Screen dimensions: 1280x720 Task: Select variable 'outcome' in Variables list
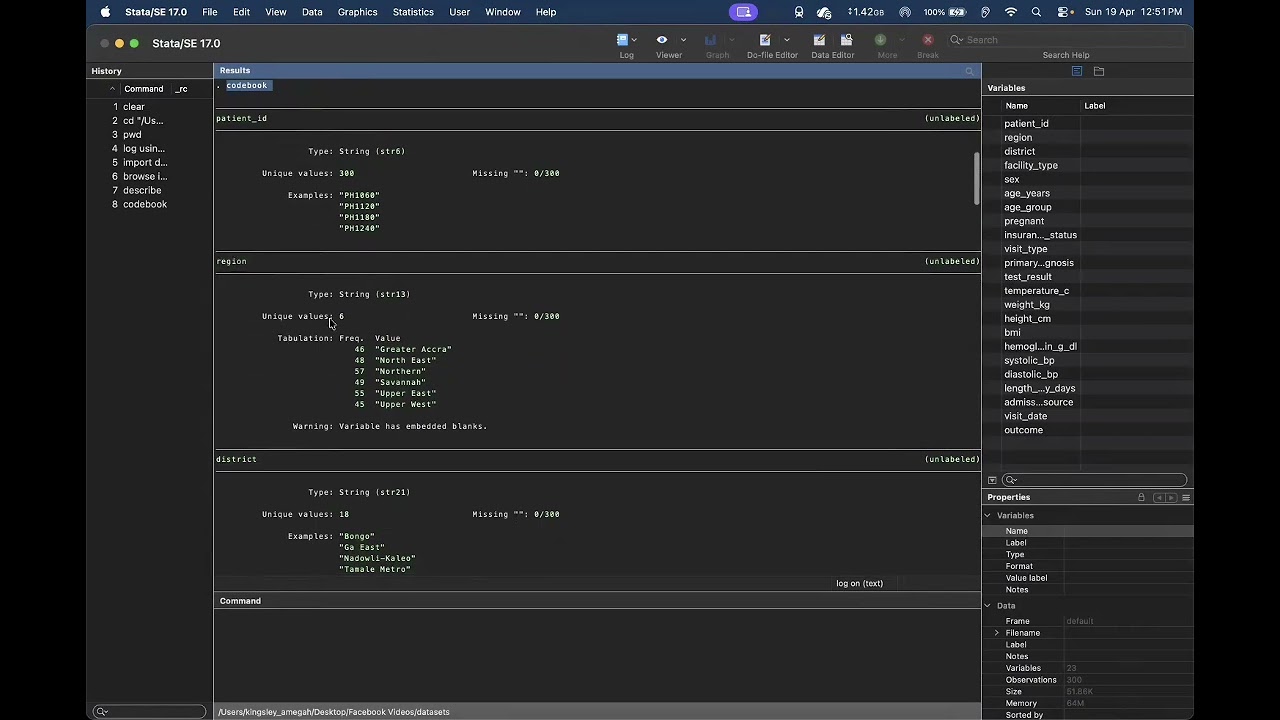pos(1023,430)
